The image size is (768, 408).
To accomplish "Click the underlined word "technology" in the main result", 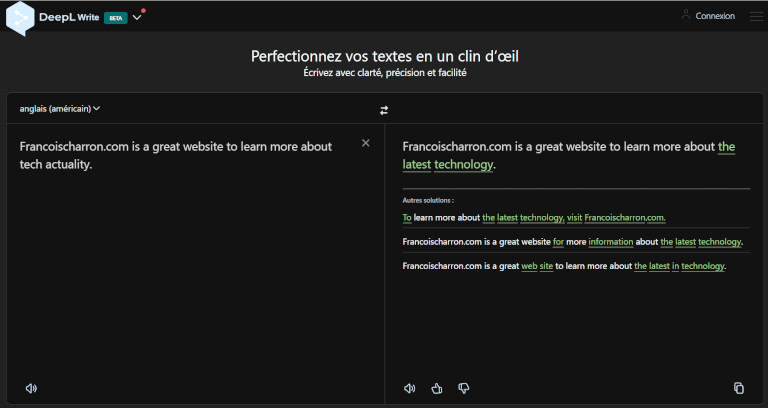I will pyautogui.click(x=463, y=165).
